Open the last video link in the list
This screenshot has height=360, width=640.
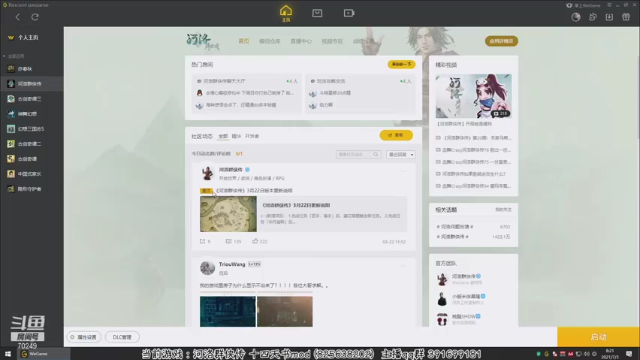(473, 186)
